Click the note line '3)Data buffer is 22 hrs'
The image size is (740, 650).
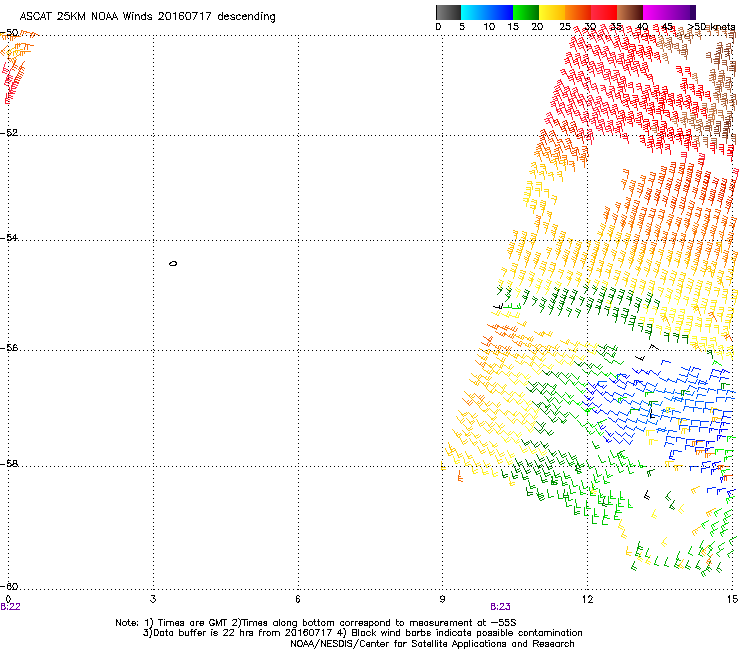pyautogui.click(x=362, y=633)
